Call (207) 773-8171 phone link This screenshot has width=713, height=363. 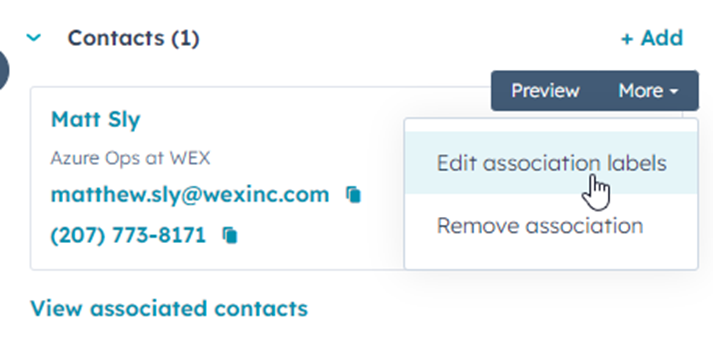128,235
